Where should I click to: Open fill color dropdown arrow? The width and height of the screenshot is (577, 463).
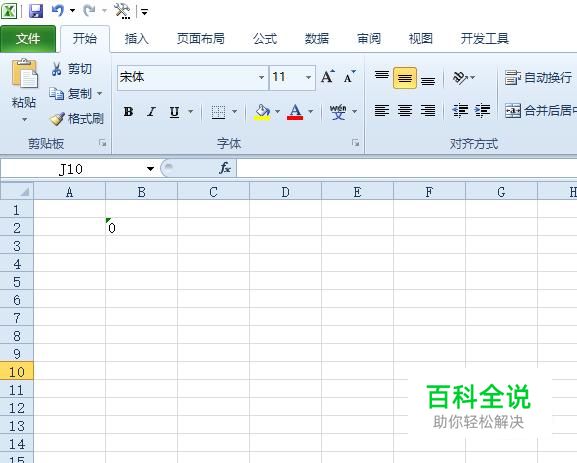pyautogui.click(x=277, y=112)
